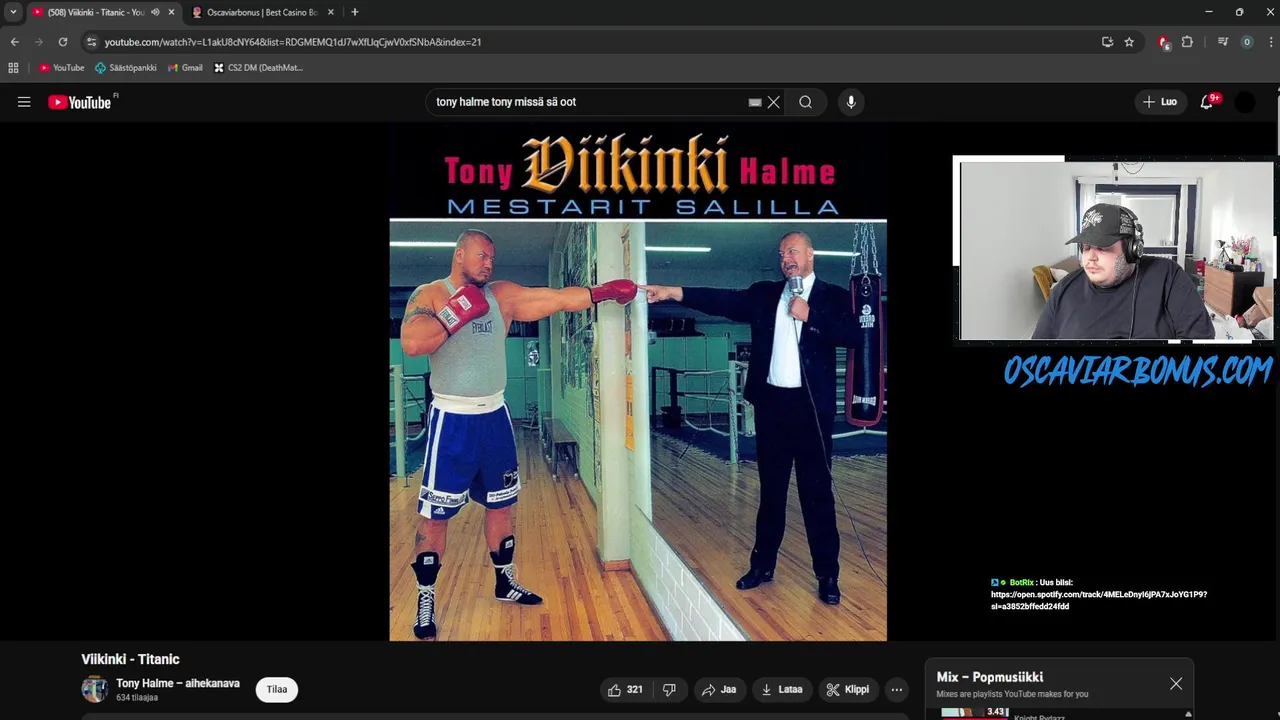Image resolution: width=1280 pixels, height=720 pixels.
Task: Click the 634 tilaajaa subscriber count
Action: pos(137,698)
